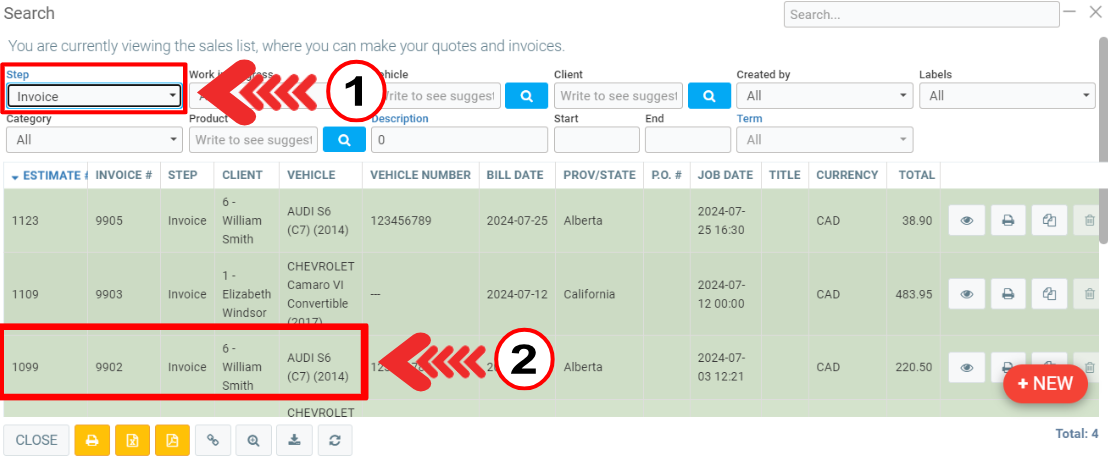This screenshot has height=458, width=1108.
Task: Click the zoom magnifier icon in bottom toolbar
Action: tap(253, 440)
